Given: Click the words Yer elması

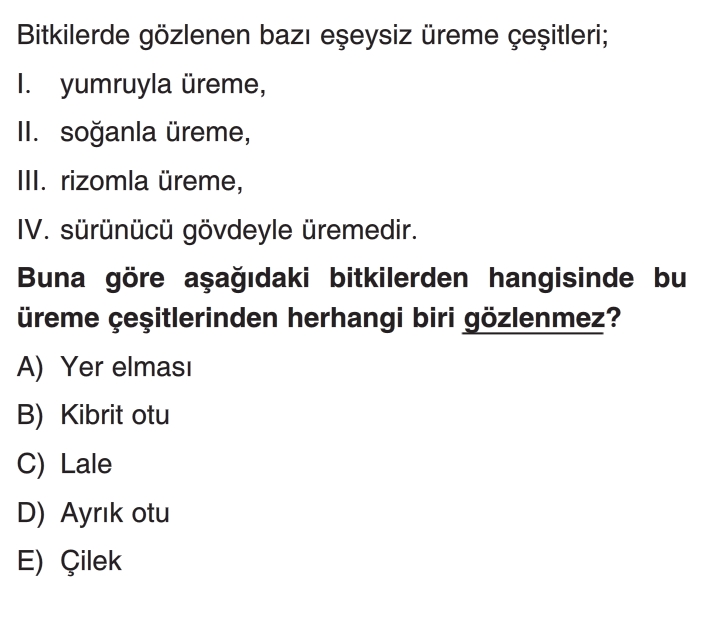Looking at the screenshot, I should pos(126,367).
